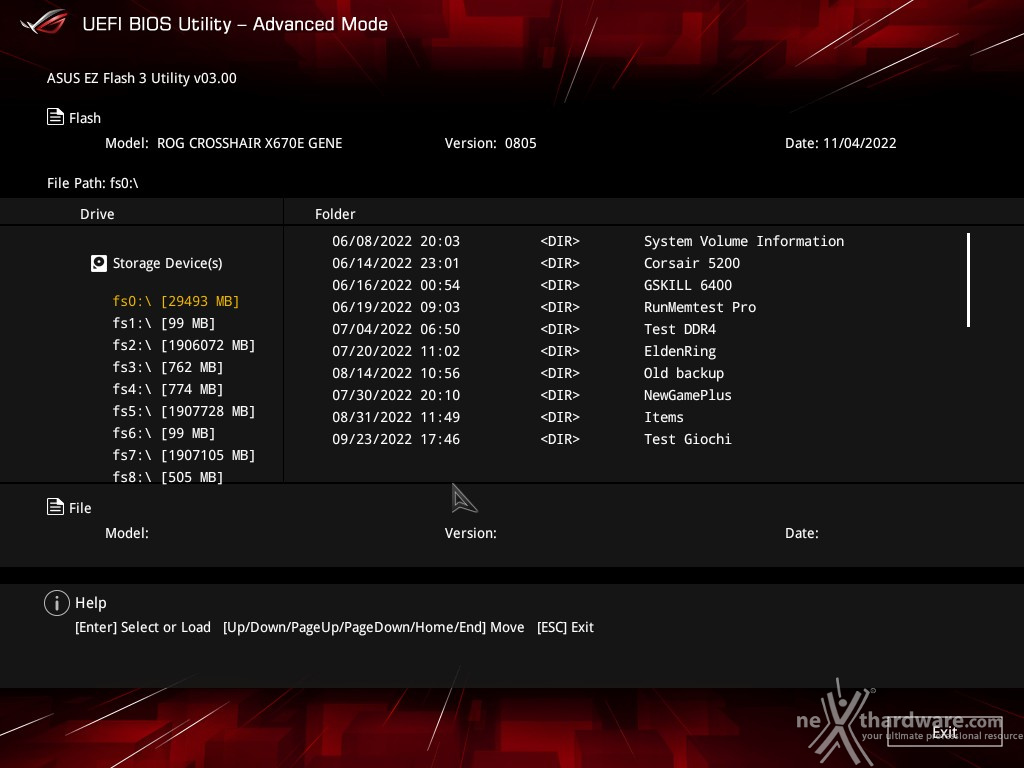The width and height of the screenshot is (1024, 768).
Task: Click the ROG logo icon
Action: point(43,22)
